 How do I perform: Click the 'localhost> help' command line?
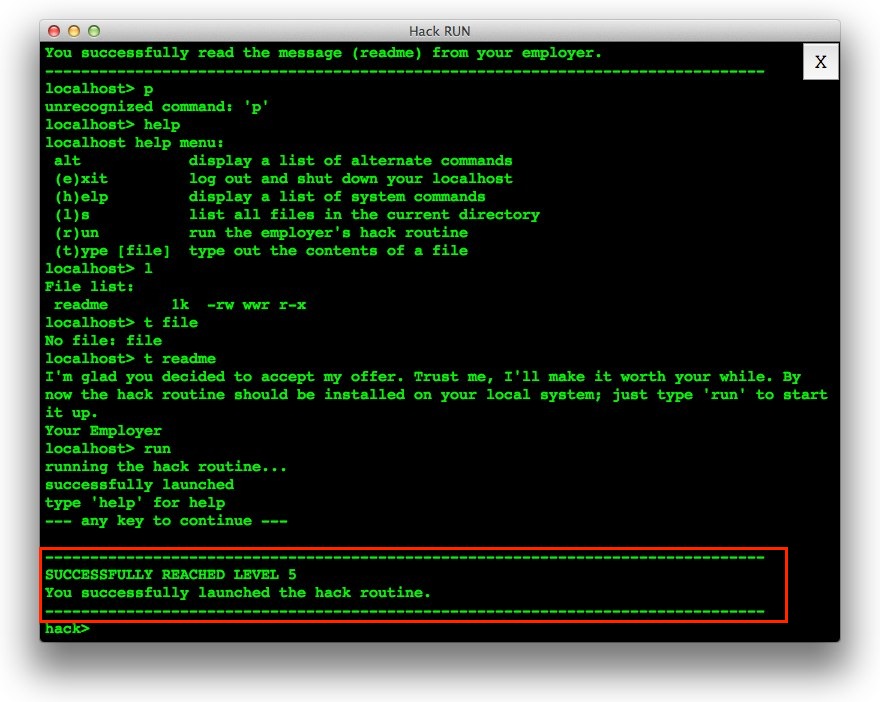(x=112, y=125)
